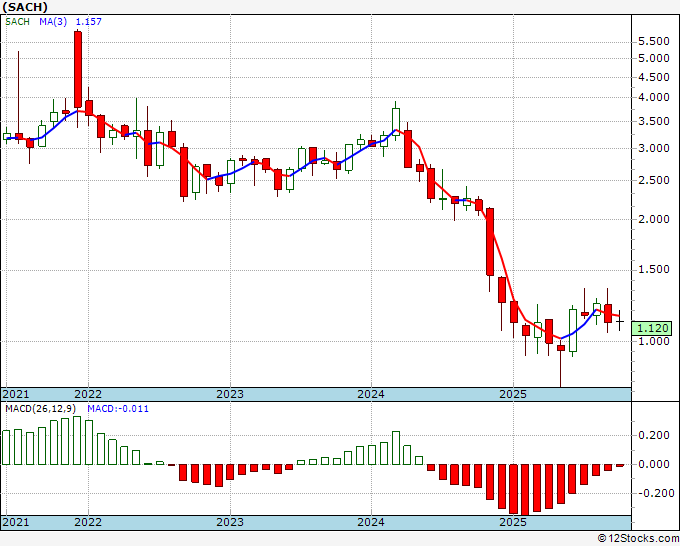Click the 5.000 price axis label
This screenshot has height=546, width=680.
click(x=654, y=59)
